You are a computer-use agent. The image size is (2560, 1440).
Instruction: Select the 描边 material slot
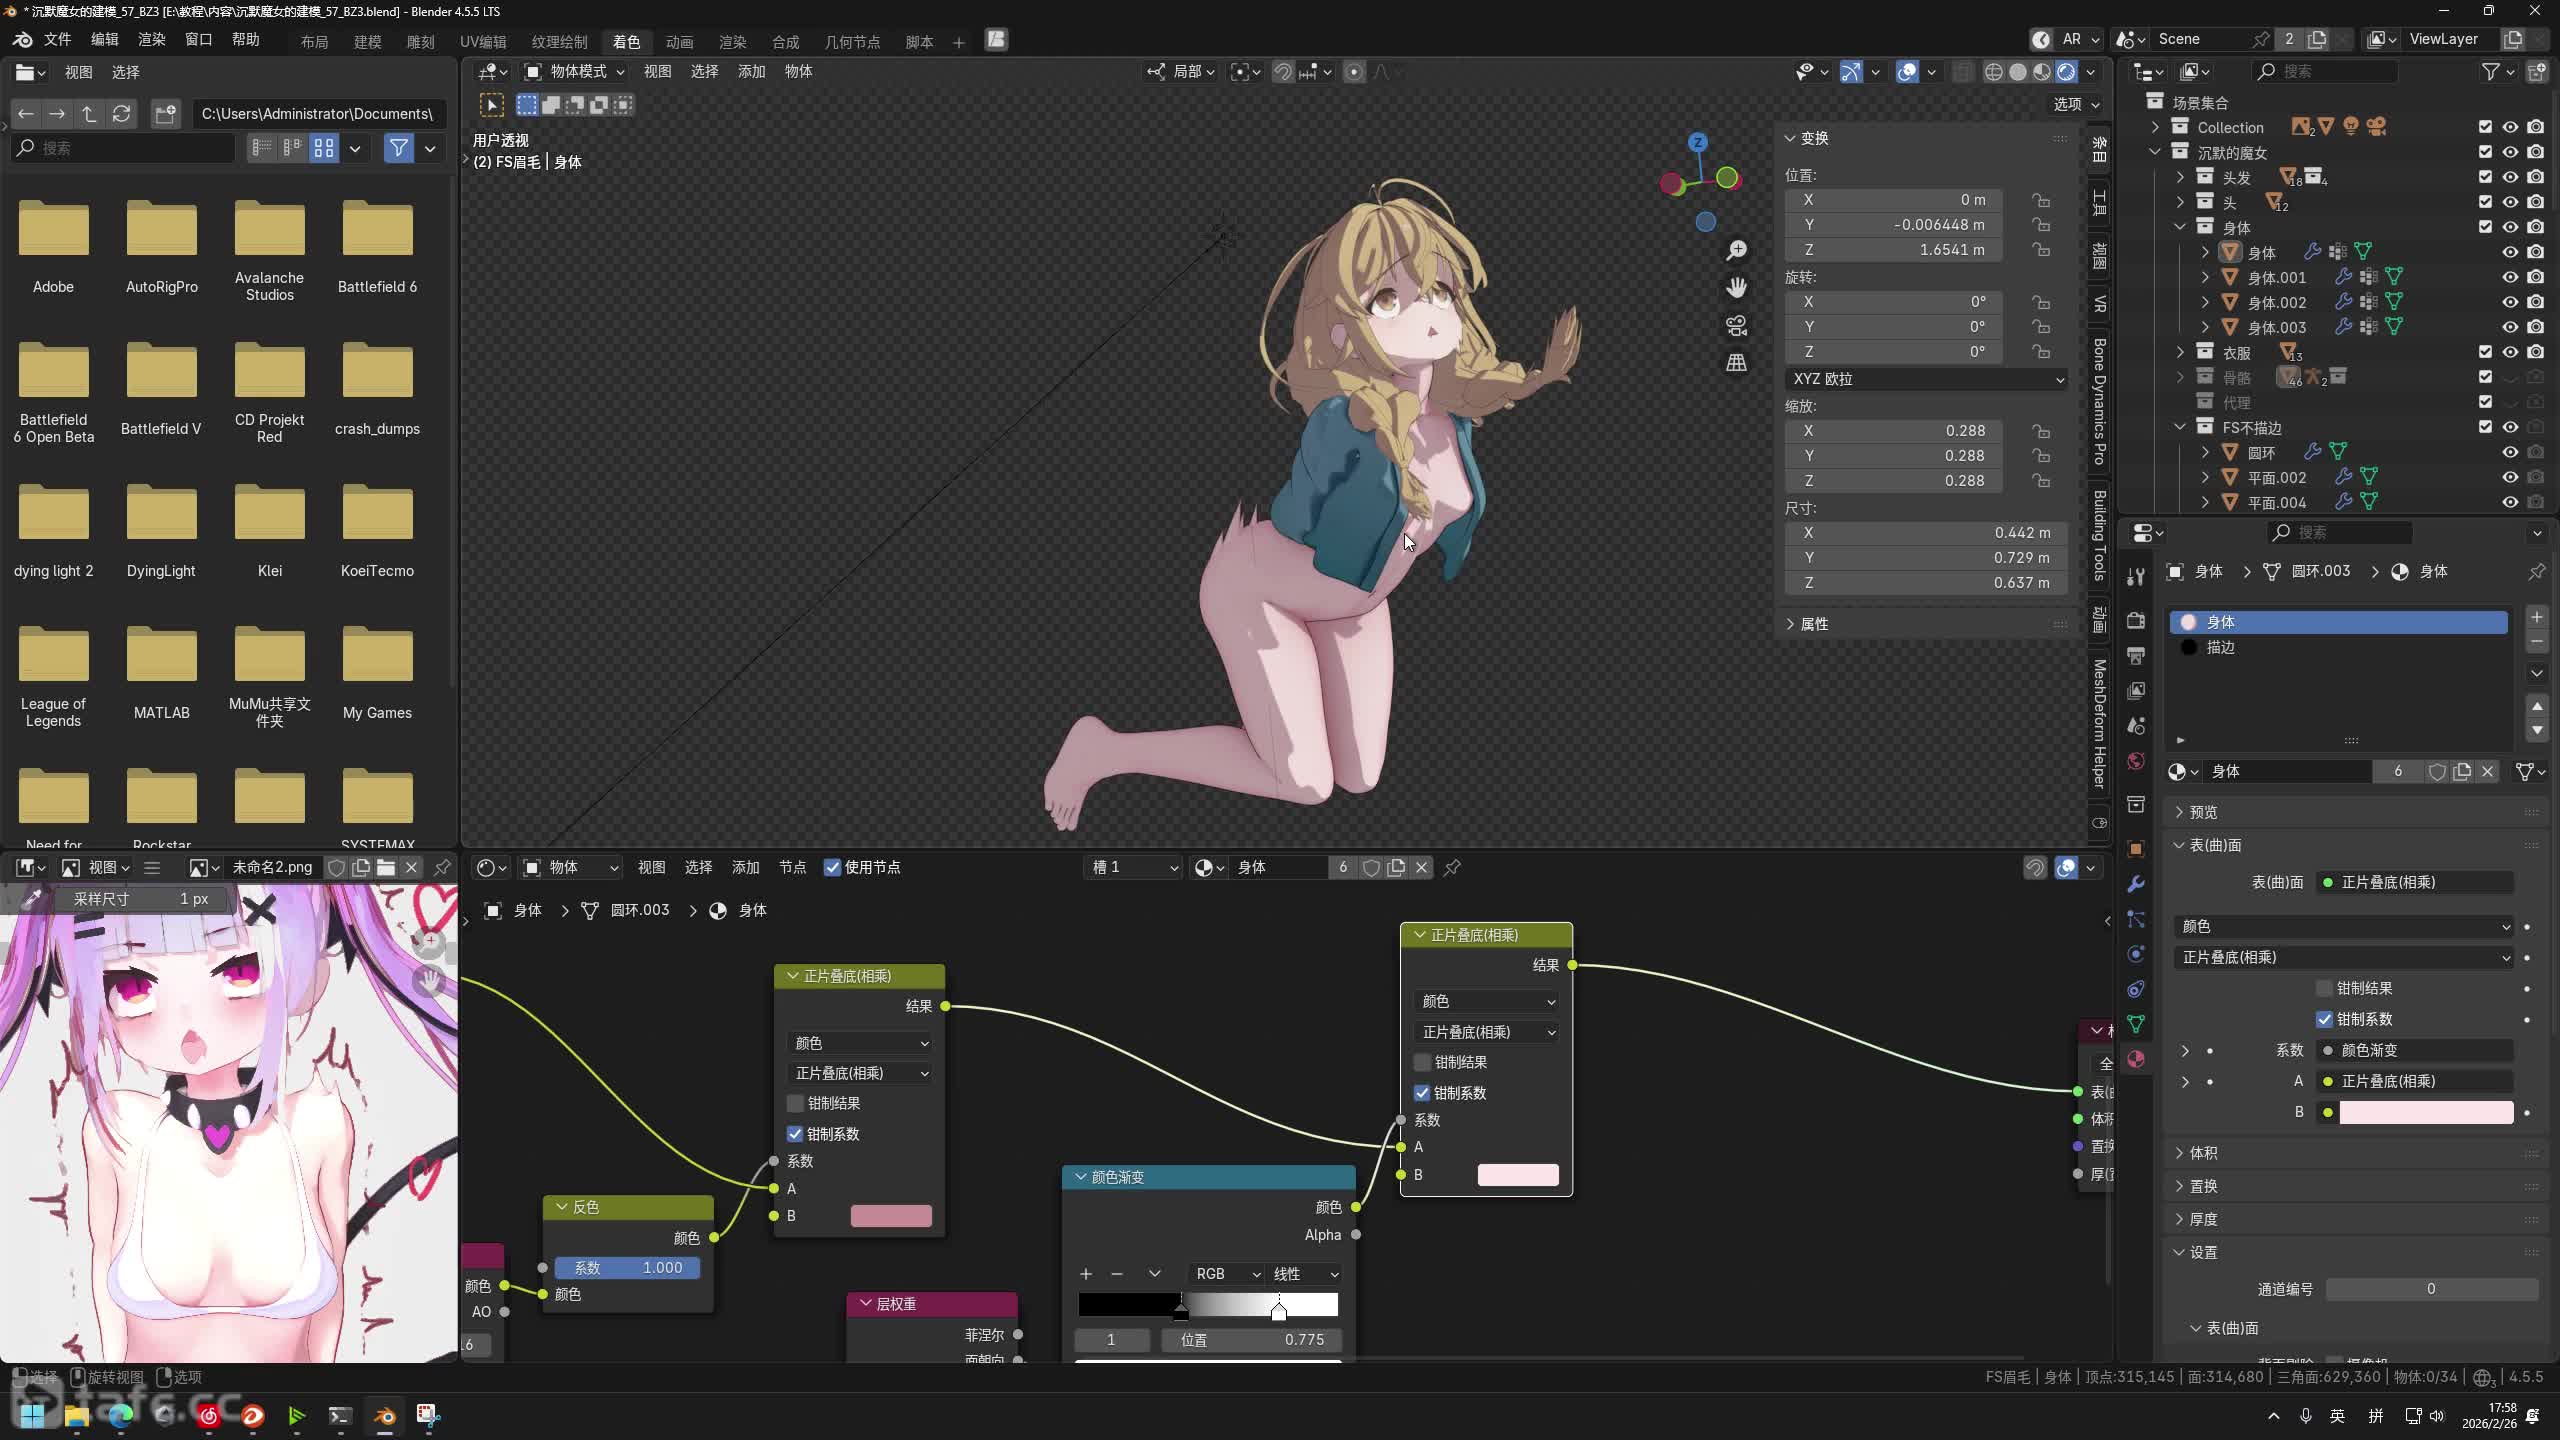(2220, 647)
